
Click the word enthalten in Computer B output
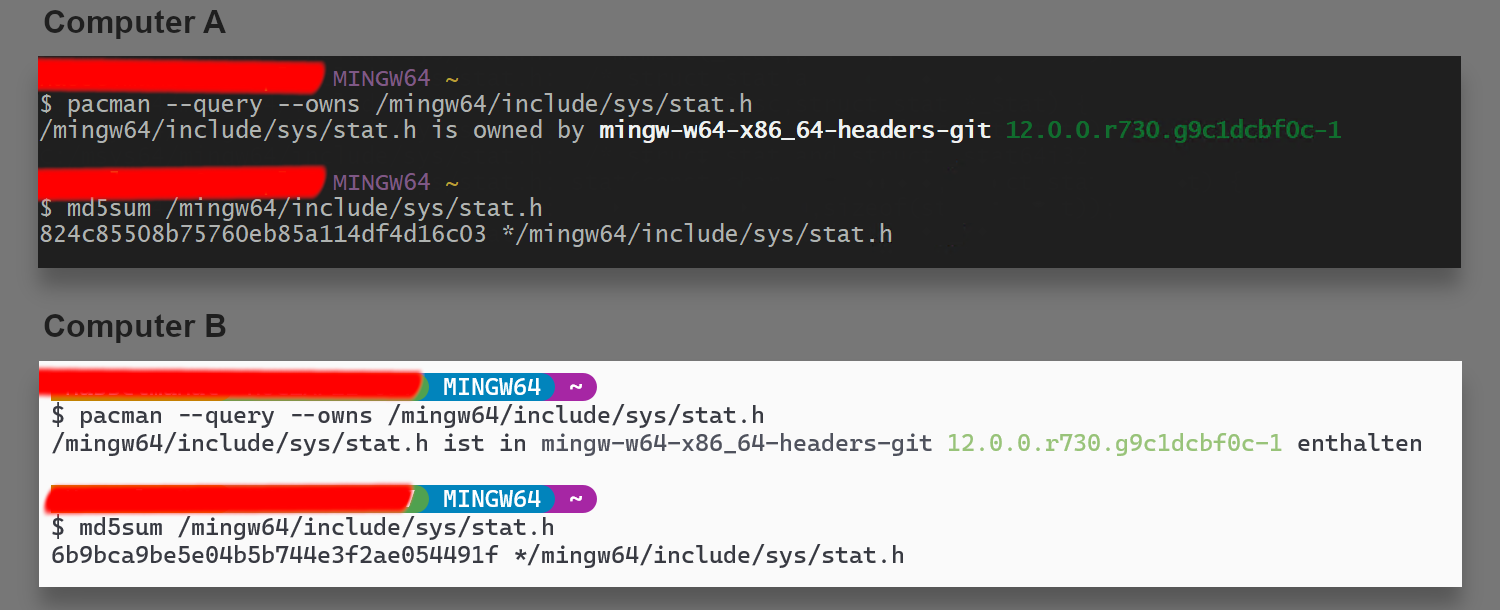(1359, 442)
